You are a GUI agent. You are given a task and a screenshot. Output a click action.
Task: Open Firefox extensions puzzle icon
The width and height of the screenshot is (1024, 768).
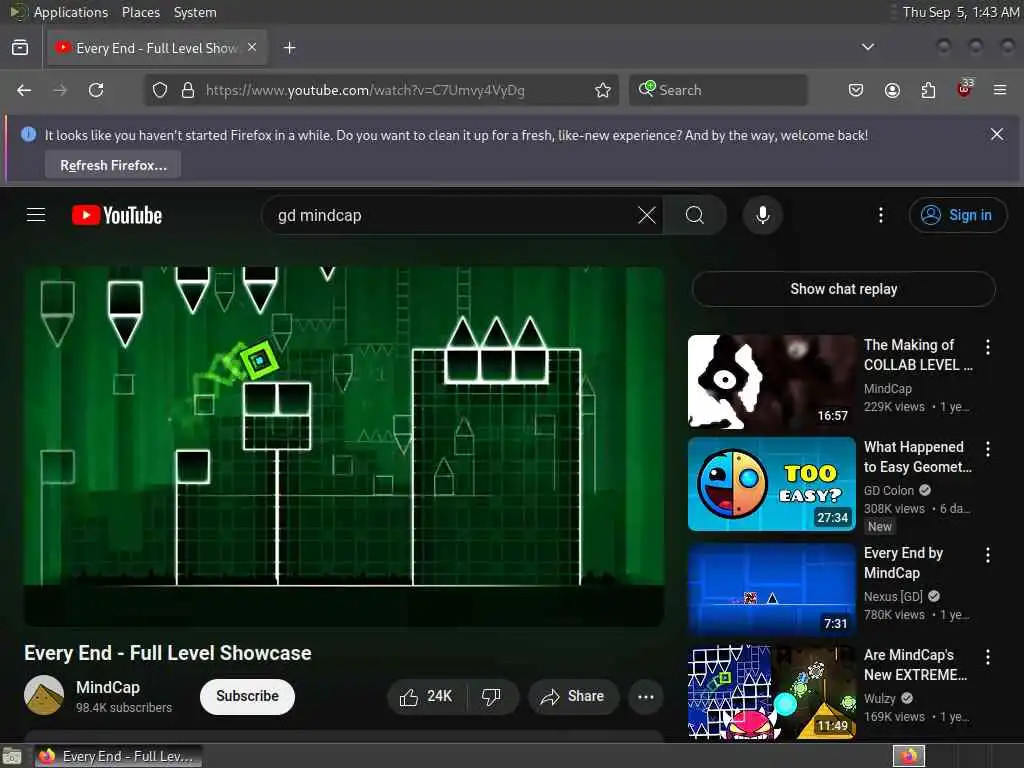coord(928,90)
